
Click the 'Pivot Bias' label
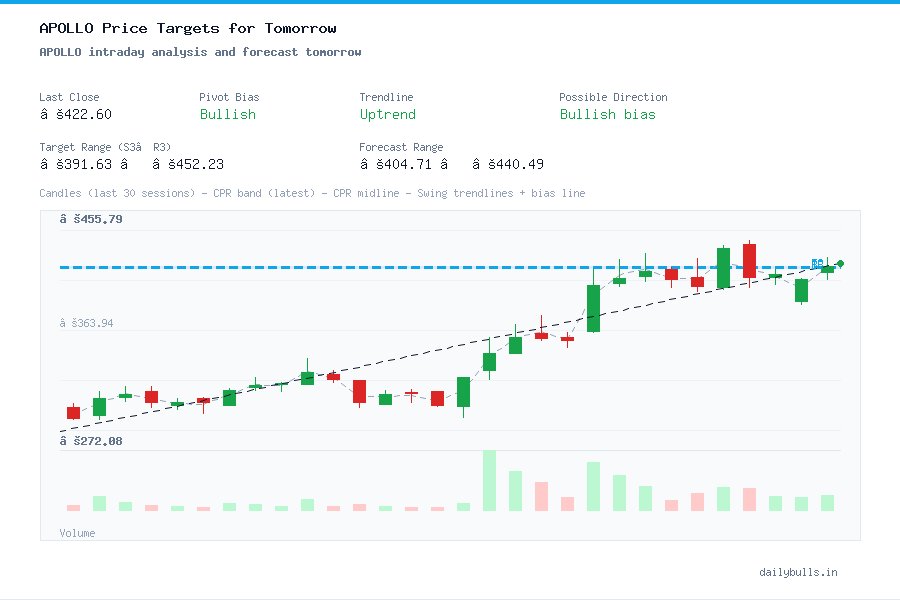[x=229, y=97]
